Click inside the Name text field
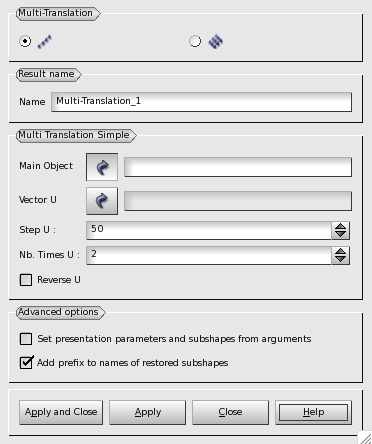 (201, 102)
